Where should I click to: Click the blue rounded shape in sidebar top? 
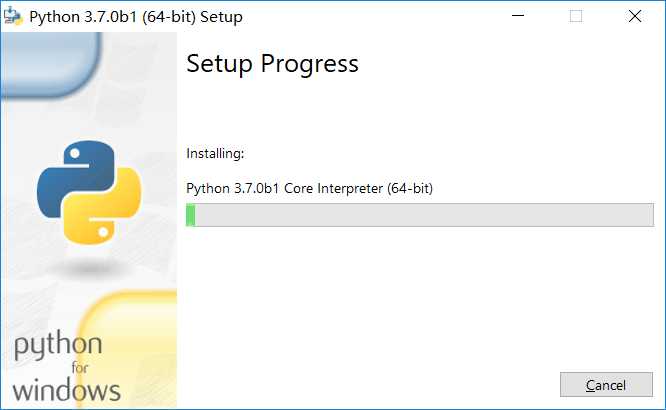click(x=50, y=65)
